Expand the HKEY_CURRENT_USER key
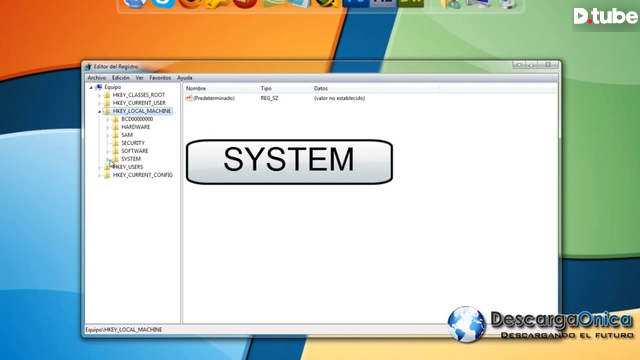Screen dimensions: 640x360 [x=99, y=103]
